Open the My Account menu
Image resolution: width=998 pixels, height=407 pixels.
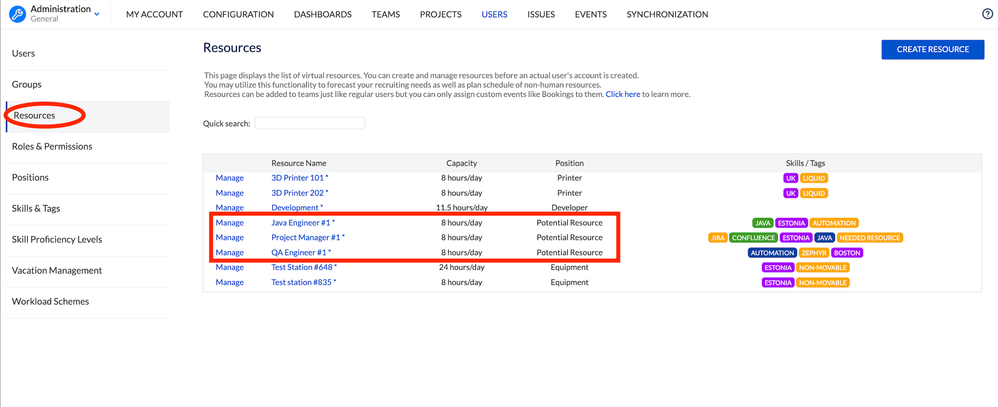coord(155,14)
